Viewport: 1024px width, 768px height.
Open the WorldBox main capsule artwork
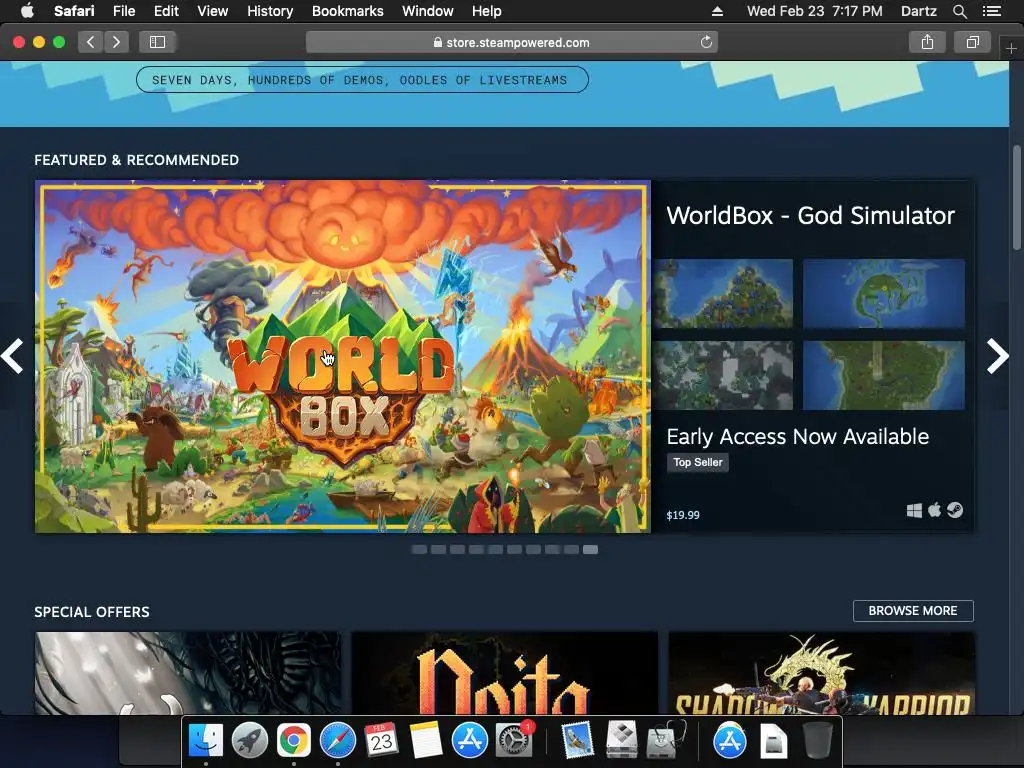pos(343,357)
